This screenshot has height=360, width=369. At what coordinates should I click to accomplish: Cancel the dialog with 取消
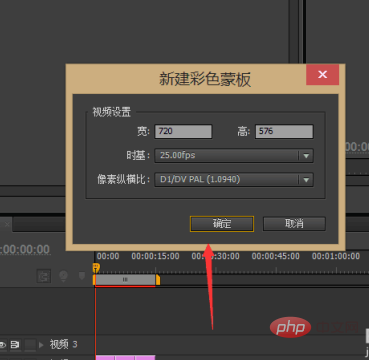pyautogui.click(x=294, y=224)
